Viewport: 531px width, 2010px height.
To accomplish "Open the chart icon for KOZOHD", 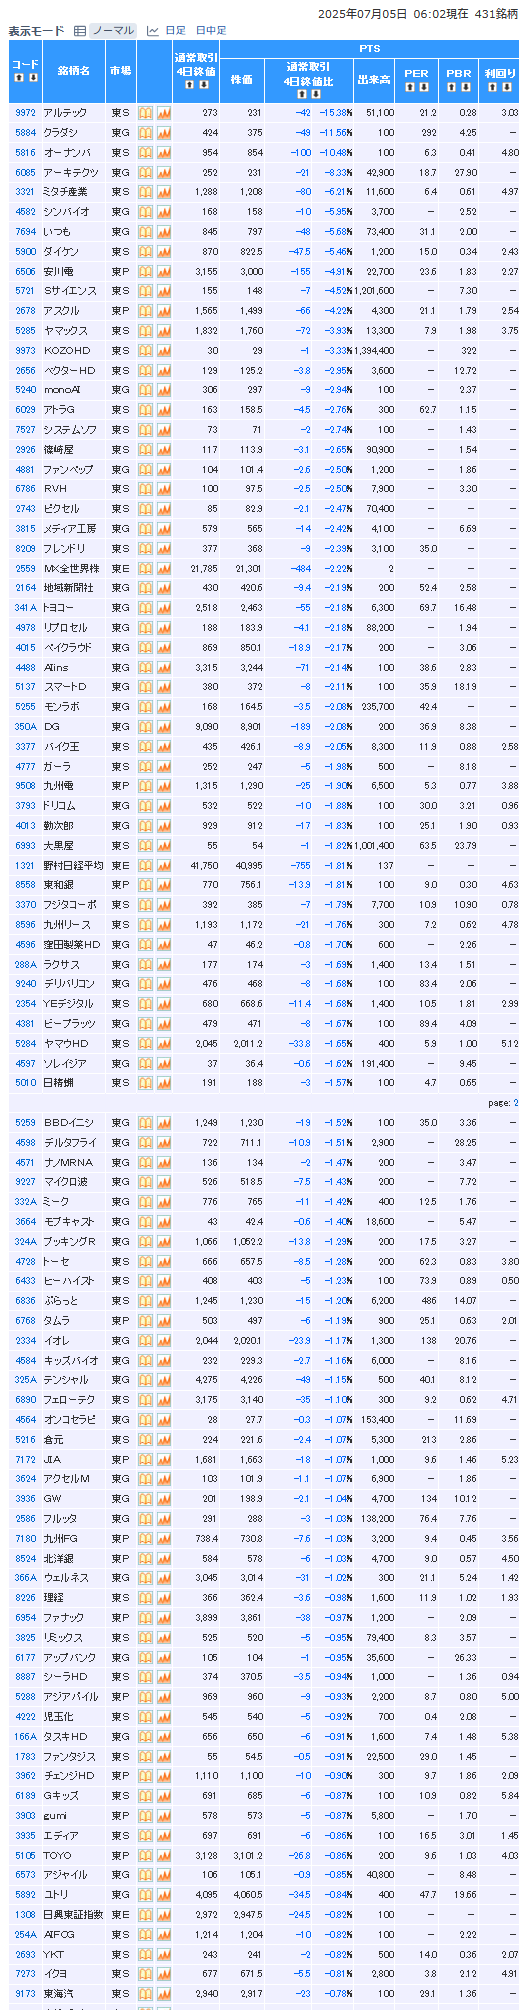I will (x=164, y=350).
